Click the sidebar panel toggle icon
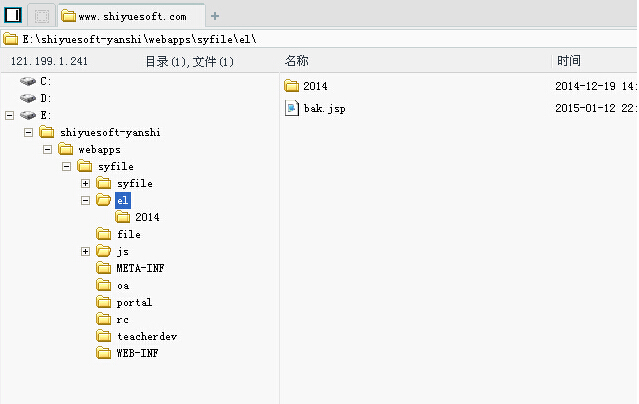 click(x=13, y=15)
